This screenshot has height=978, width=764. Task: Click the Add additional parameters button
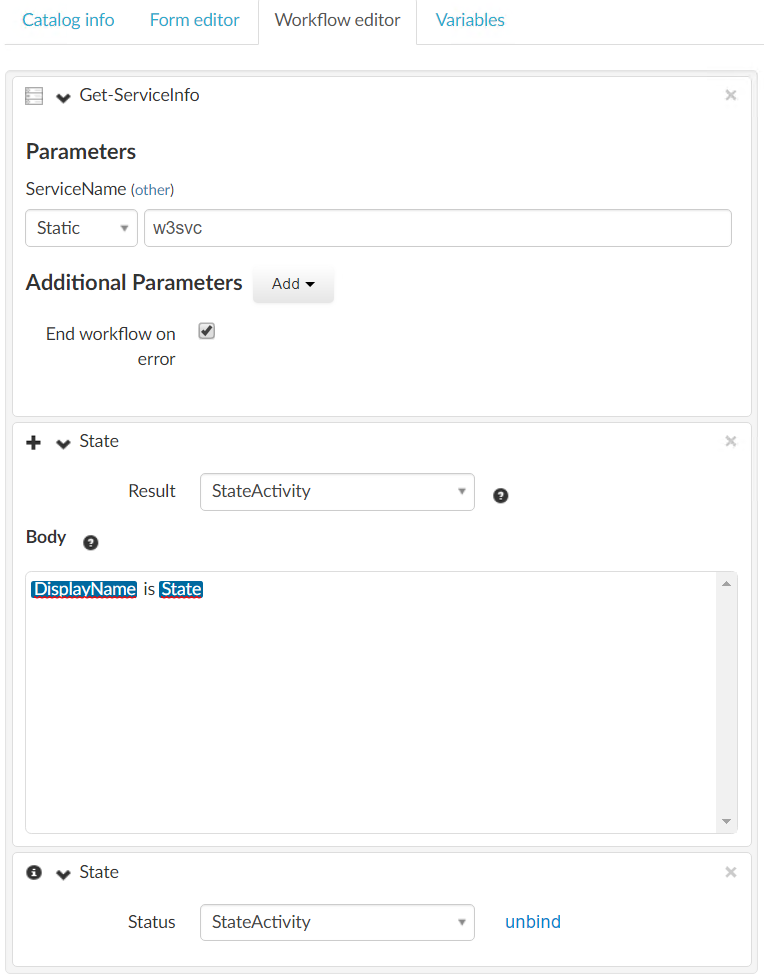pos(293,284)
